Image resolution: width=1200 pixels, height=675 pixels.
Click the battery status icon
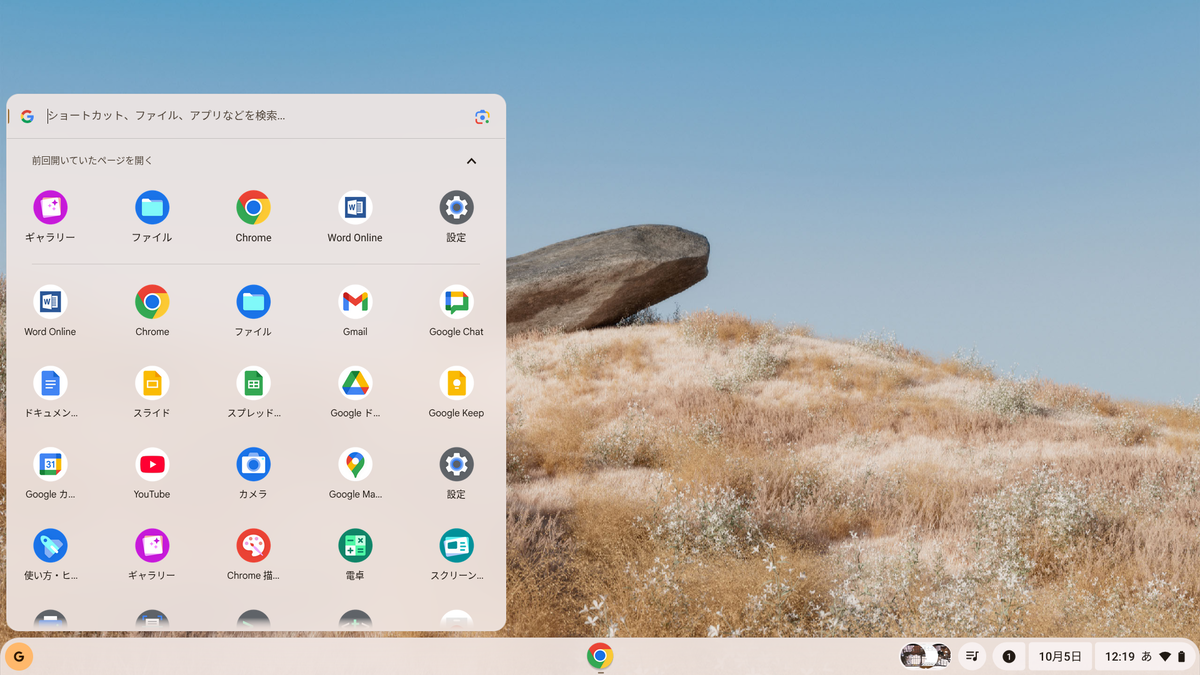1181,657
